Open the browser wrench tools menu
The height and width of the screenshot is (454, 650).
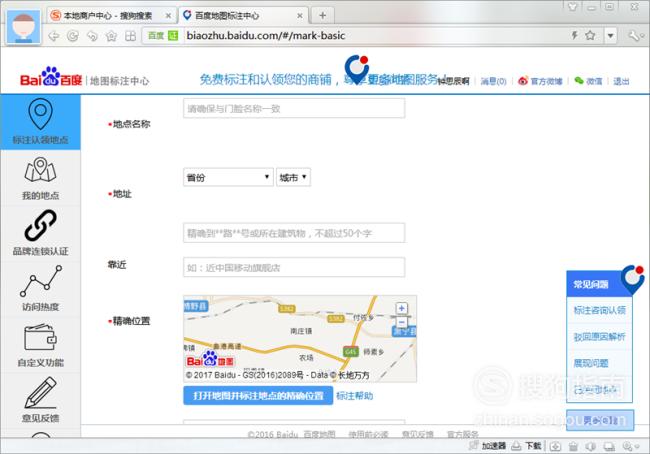pos(635,36)
